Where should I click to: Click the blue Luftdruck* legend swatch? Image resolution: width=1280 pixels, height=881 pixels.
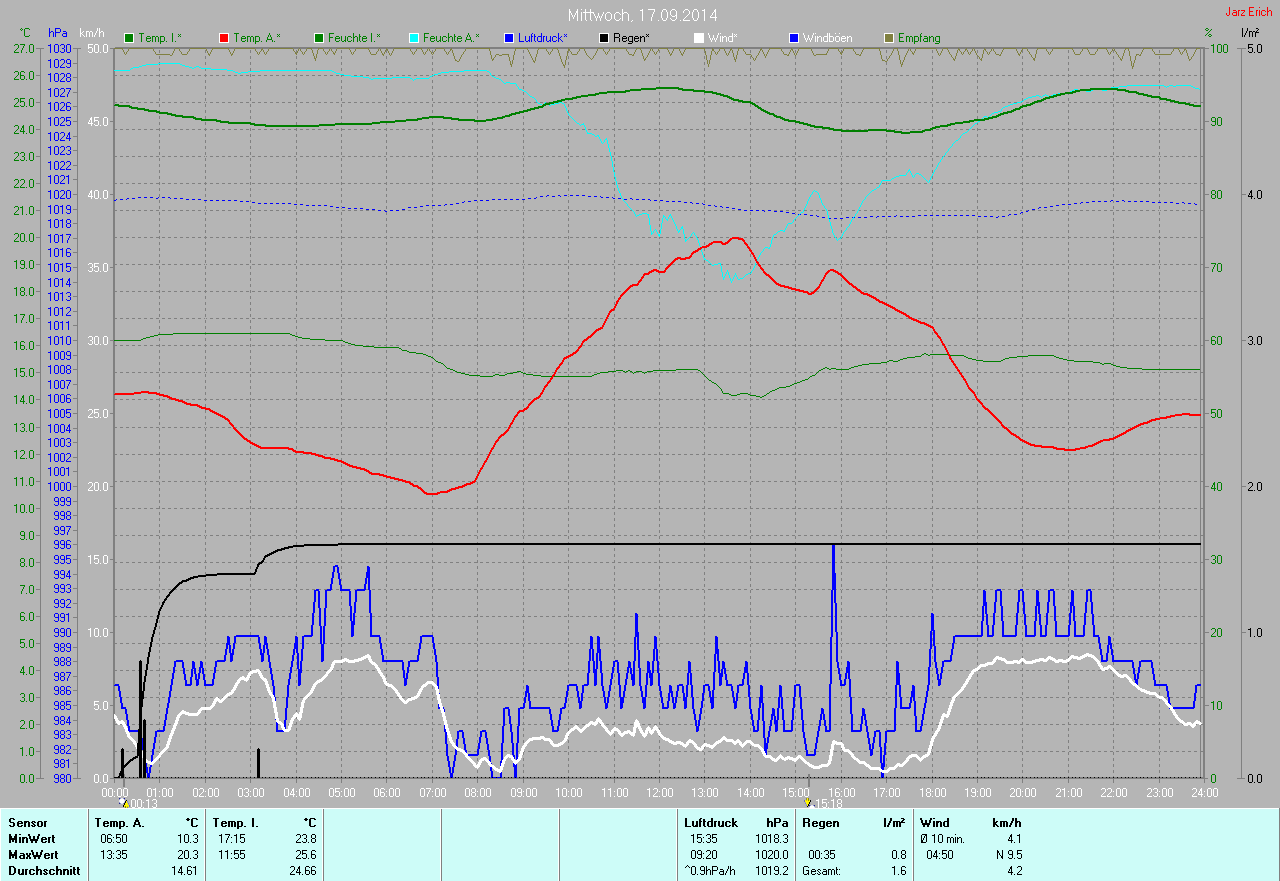coord(508,38)
